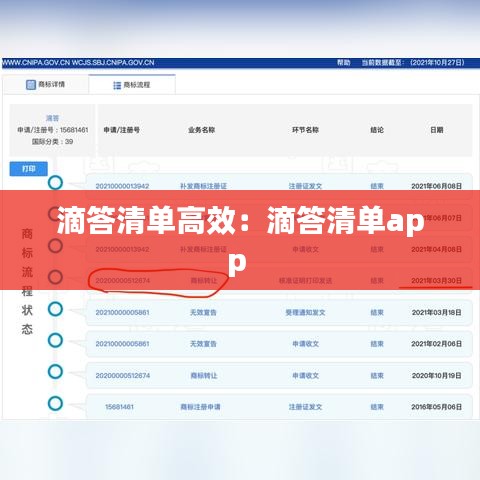Select timeline circle for 2021年06月08日 entry

pos(55,183)
